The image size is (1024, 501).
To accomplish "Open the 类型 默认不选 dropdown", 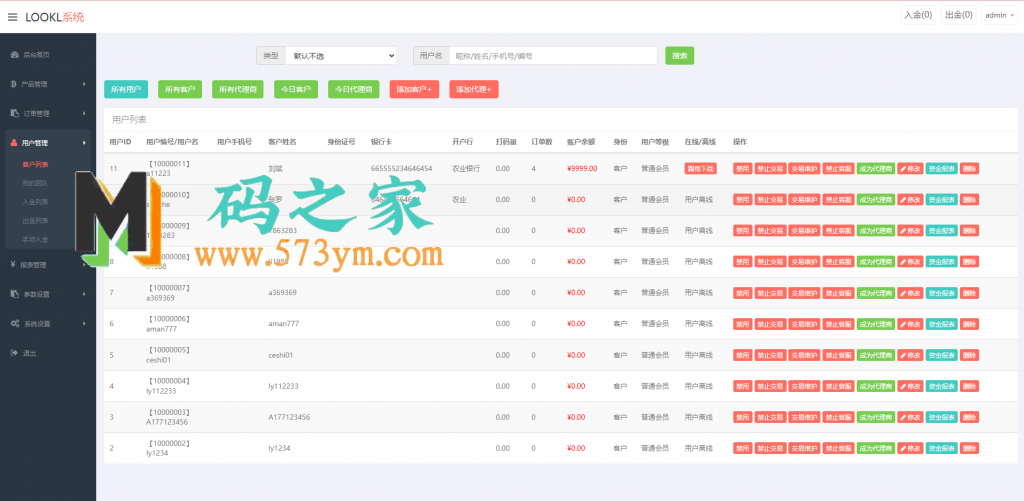I will tap(340, 56).
